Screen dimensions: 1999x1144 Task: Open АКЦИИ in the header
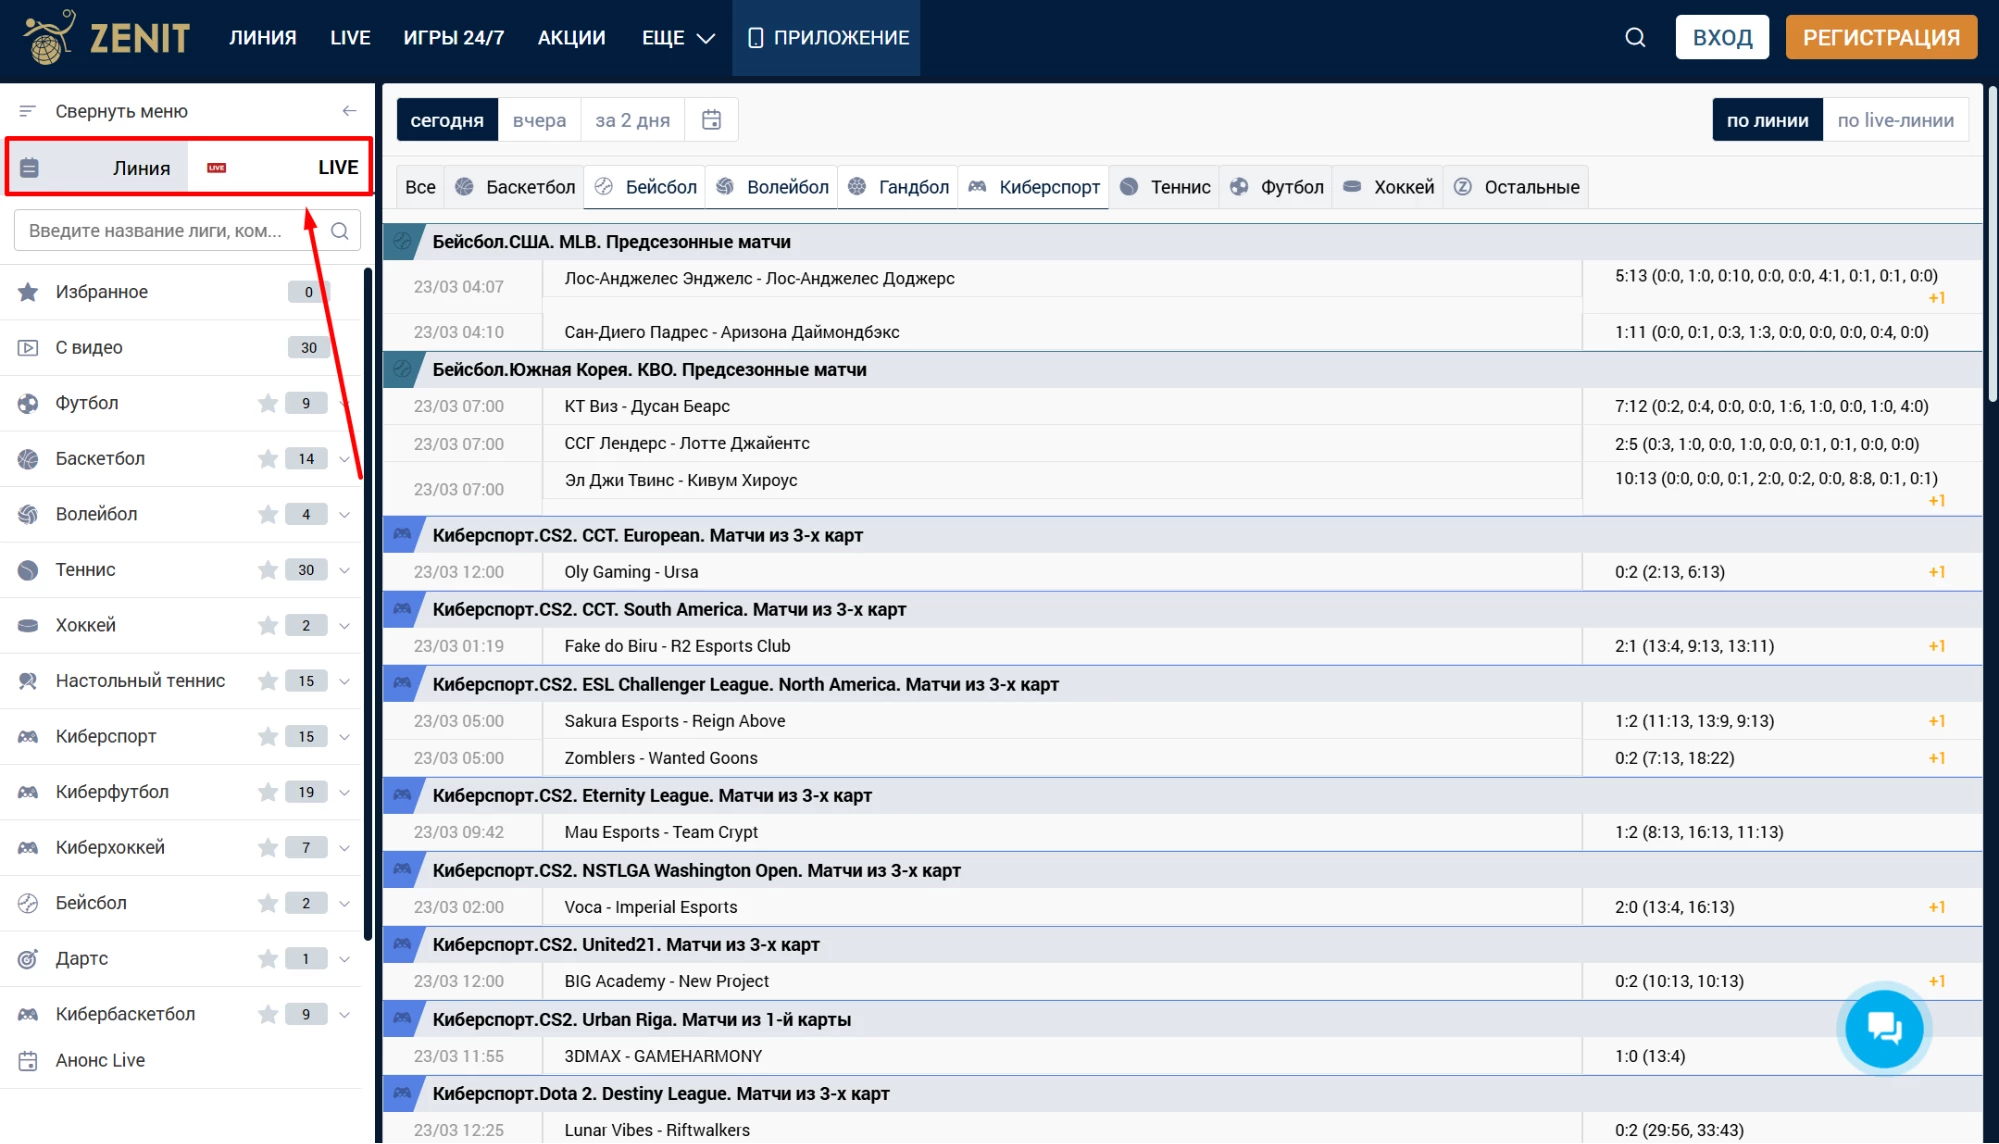pyautogui.click(x=572, y=38)
